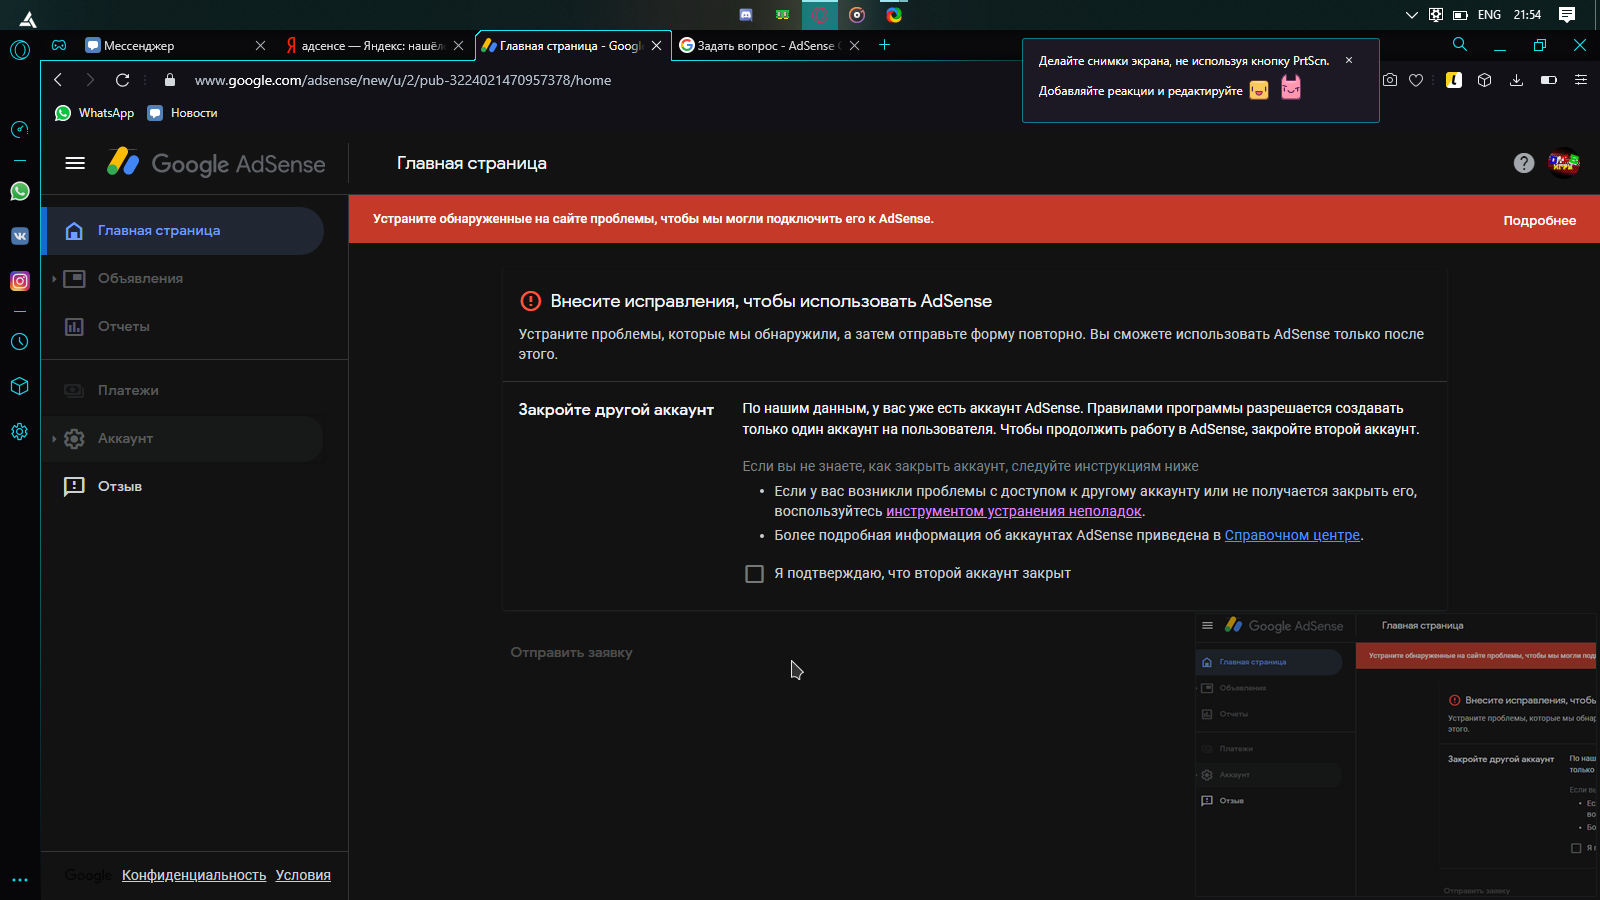1600x900 pixels.
Task: Expand the Объявления section arrow
Action: coord(54,279)
